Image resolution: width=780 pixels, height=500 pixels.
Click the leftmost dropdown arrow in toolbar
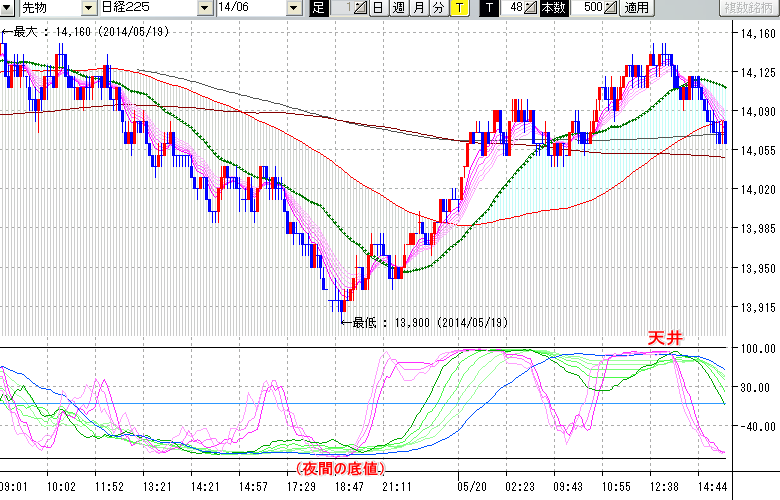(9, 8)
